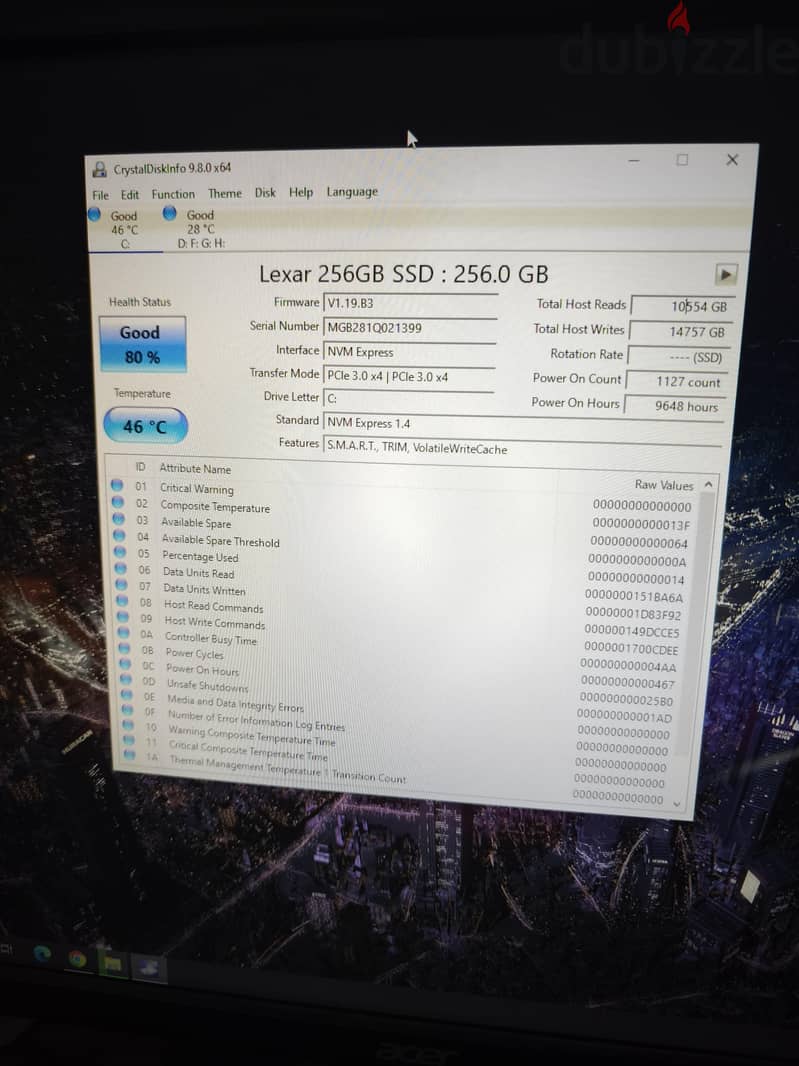Click the status dot for Unsafe Shutdowns

(126, 679)
